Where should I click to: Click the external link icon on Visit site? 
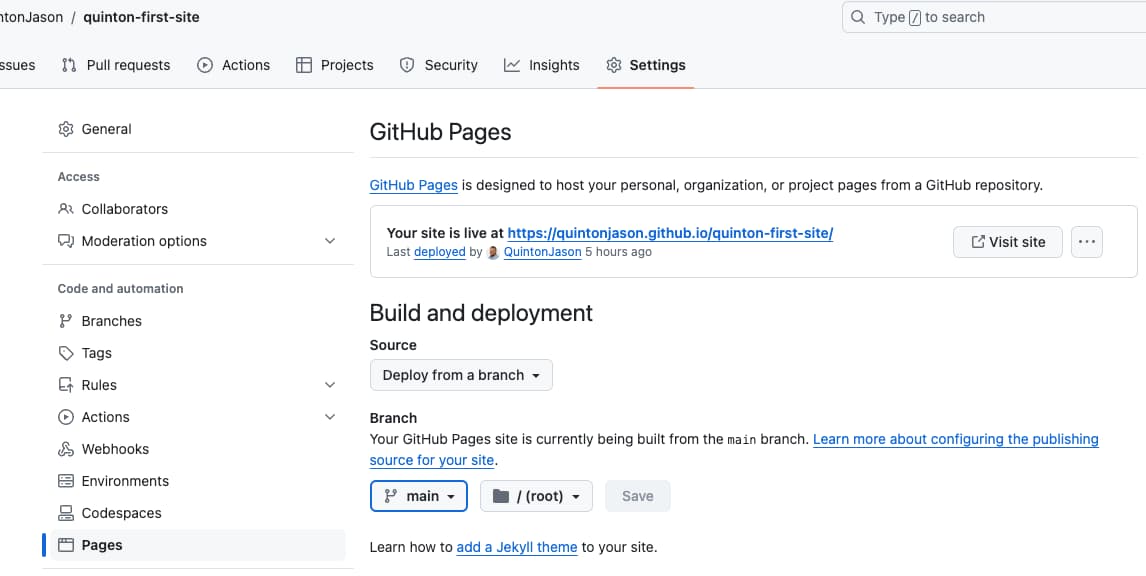[978, 242]
